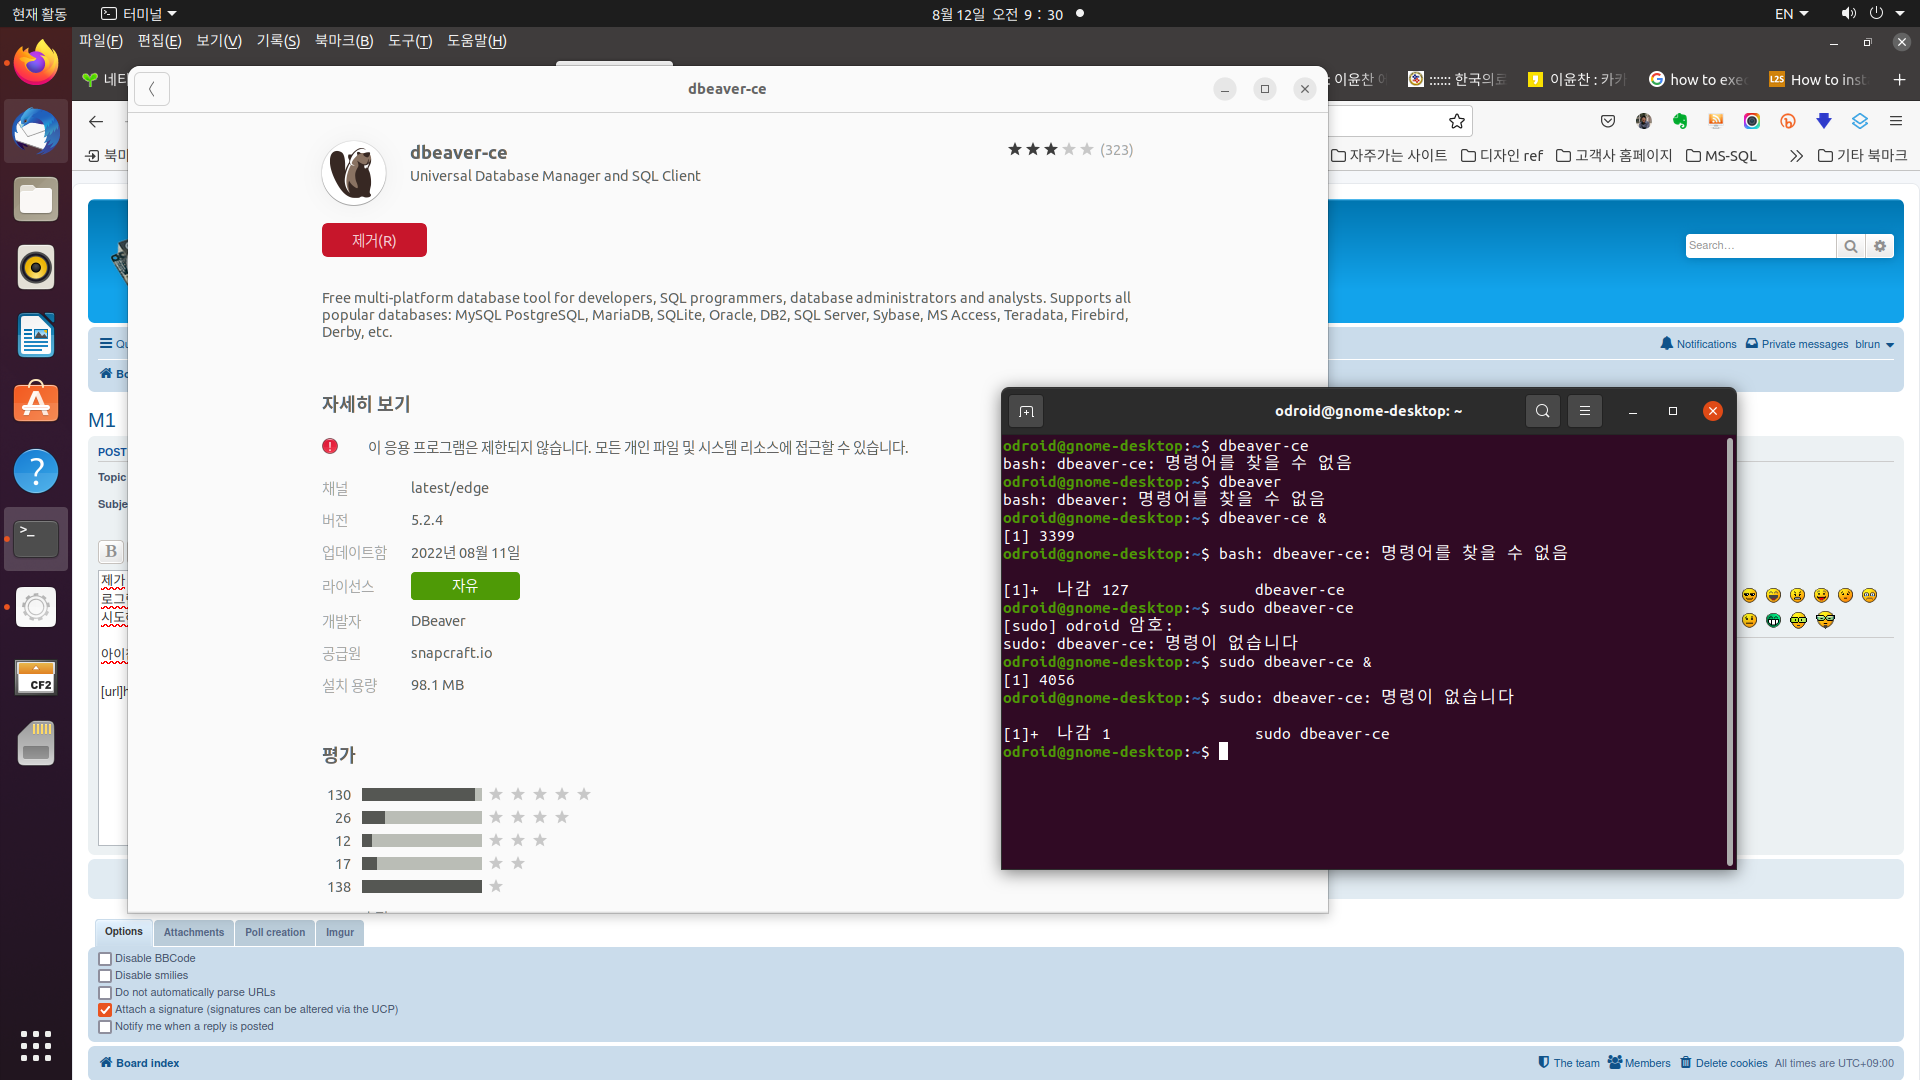Open Firefox from the Ubuntu dock
Image resolution: width=1920 pixels, height=1080 pixels.
[x=36, y=63]
